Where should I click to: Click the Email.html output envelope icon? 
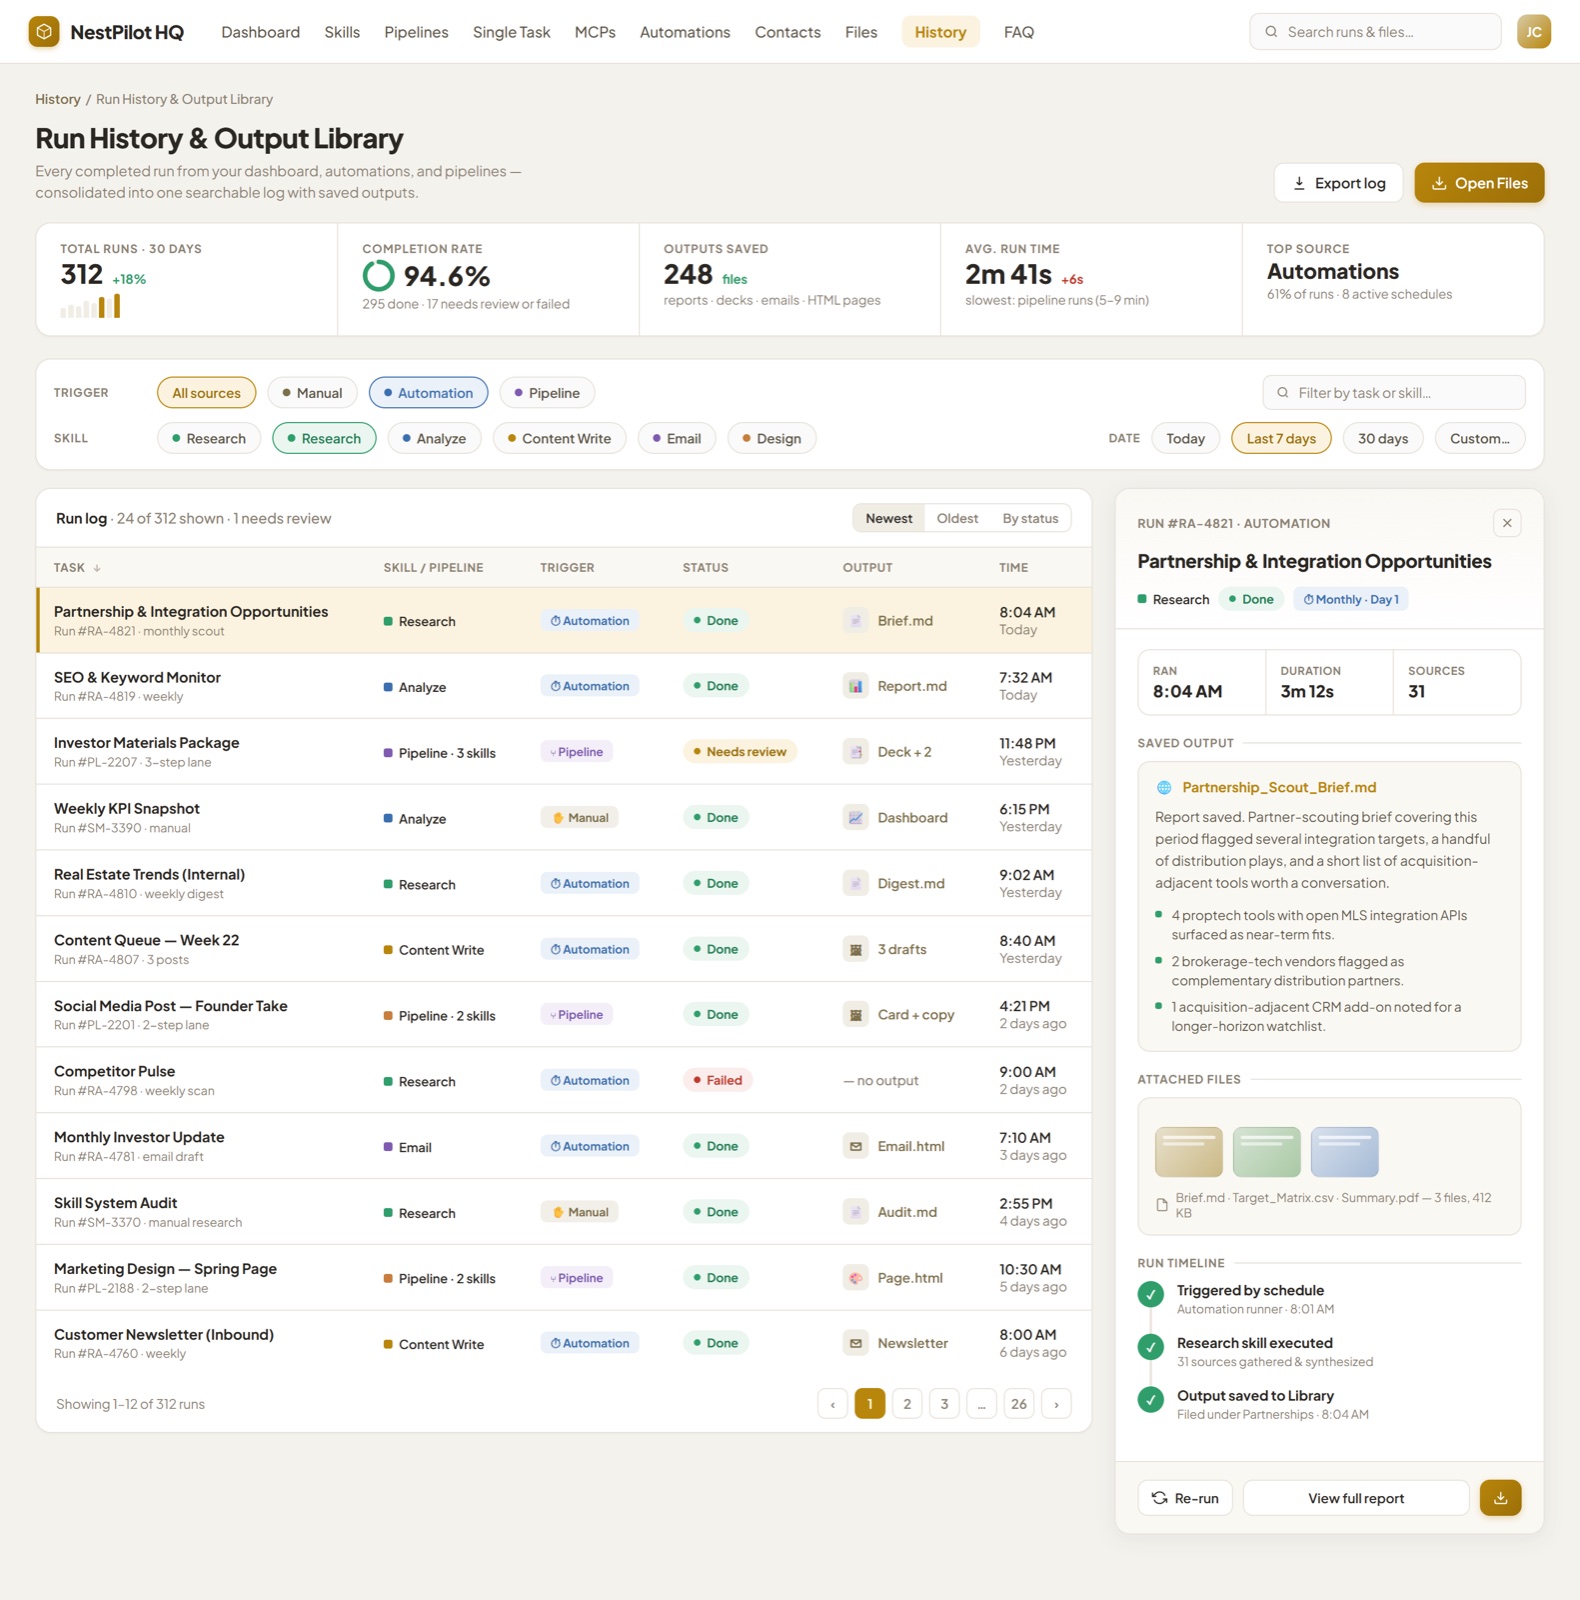855,1146
